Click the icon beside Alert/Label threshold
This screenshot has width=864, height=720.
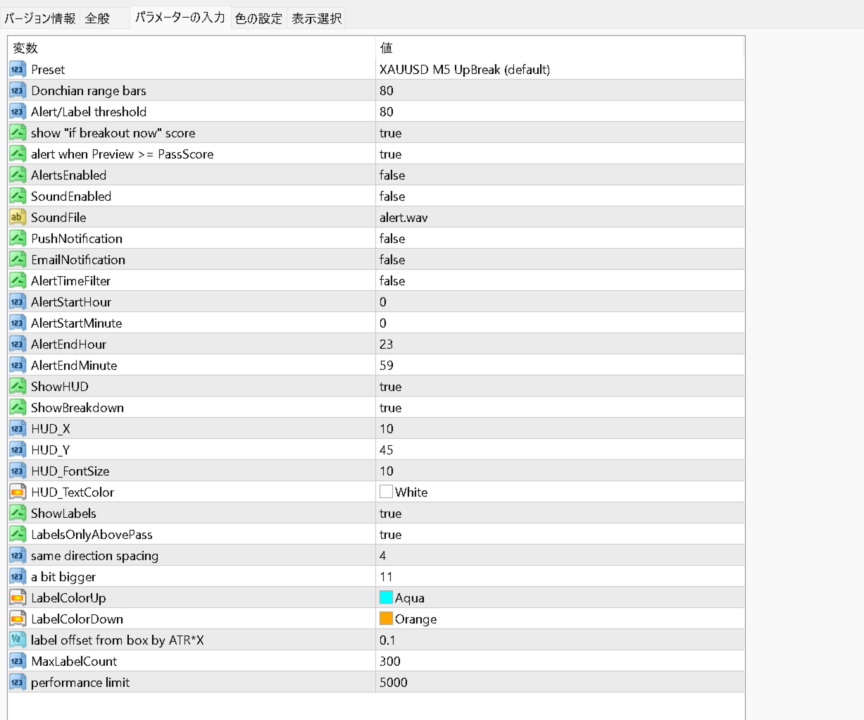tap(17, 112)
